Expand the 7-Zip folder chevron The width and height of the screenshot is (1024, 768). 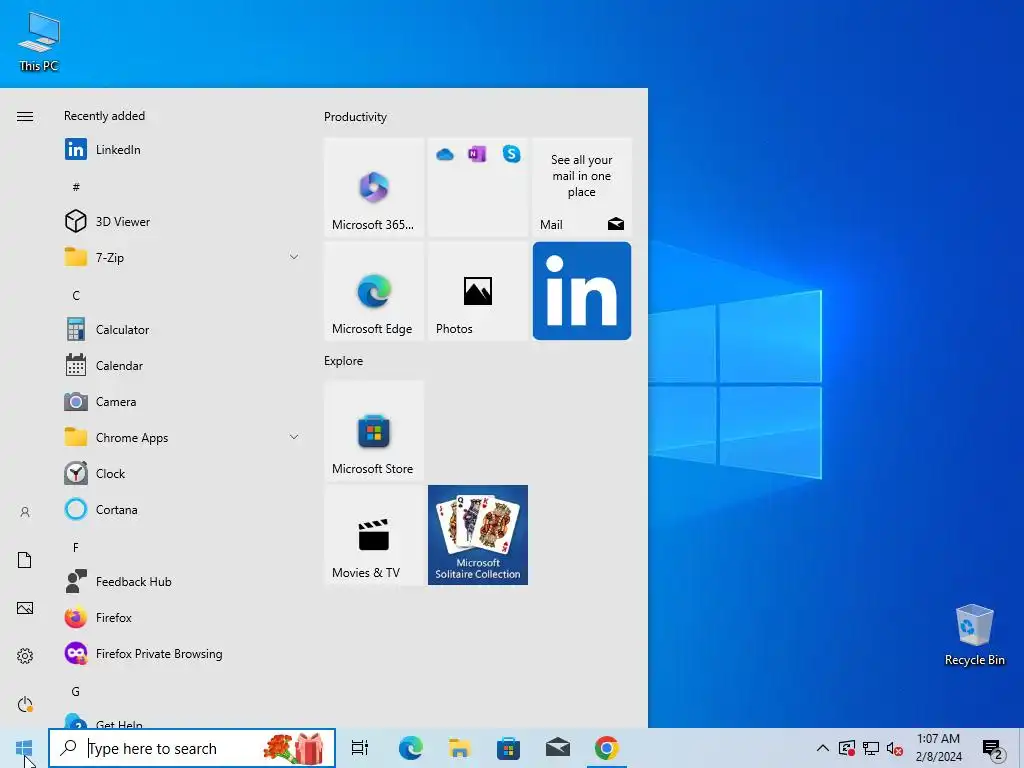coord(294,257)
